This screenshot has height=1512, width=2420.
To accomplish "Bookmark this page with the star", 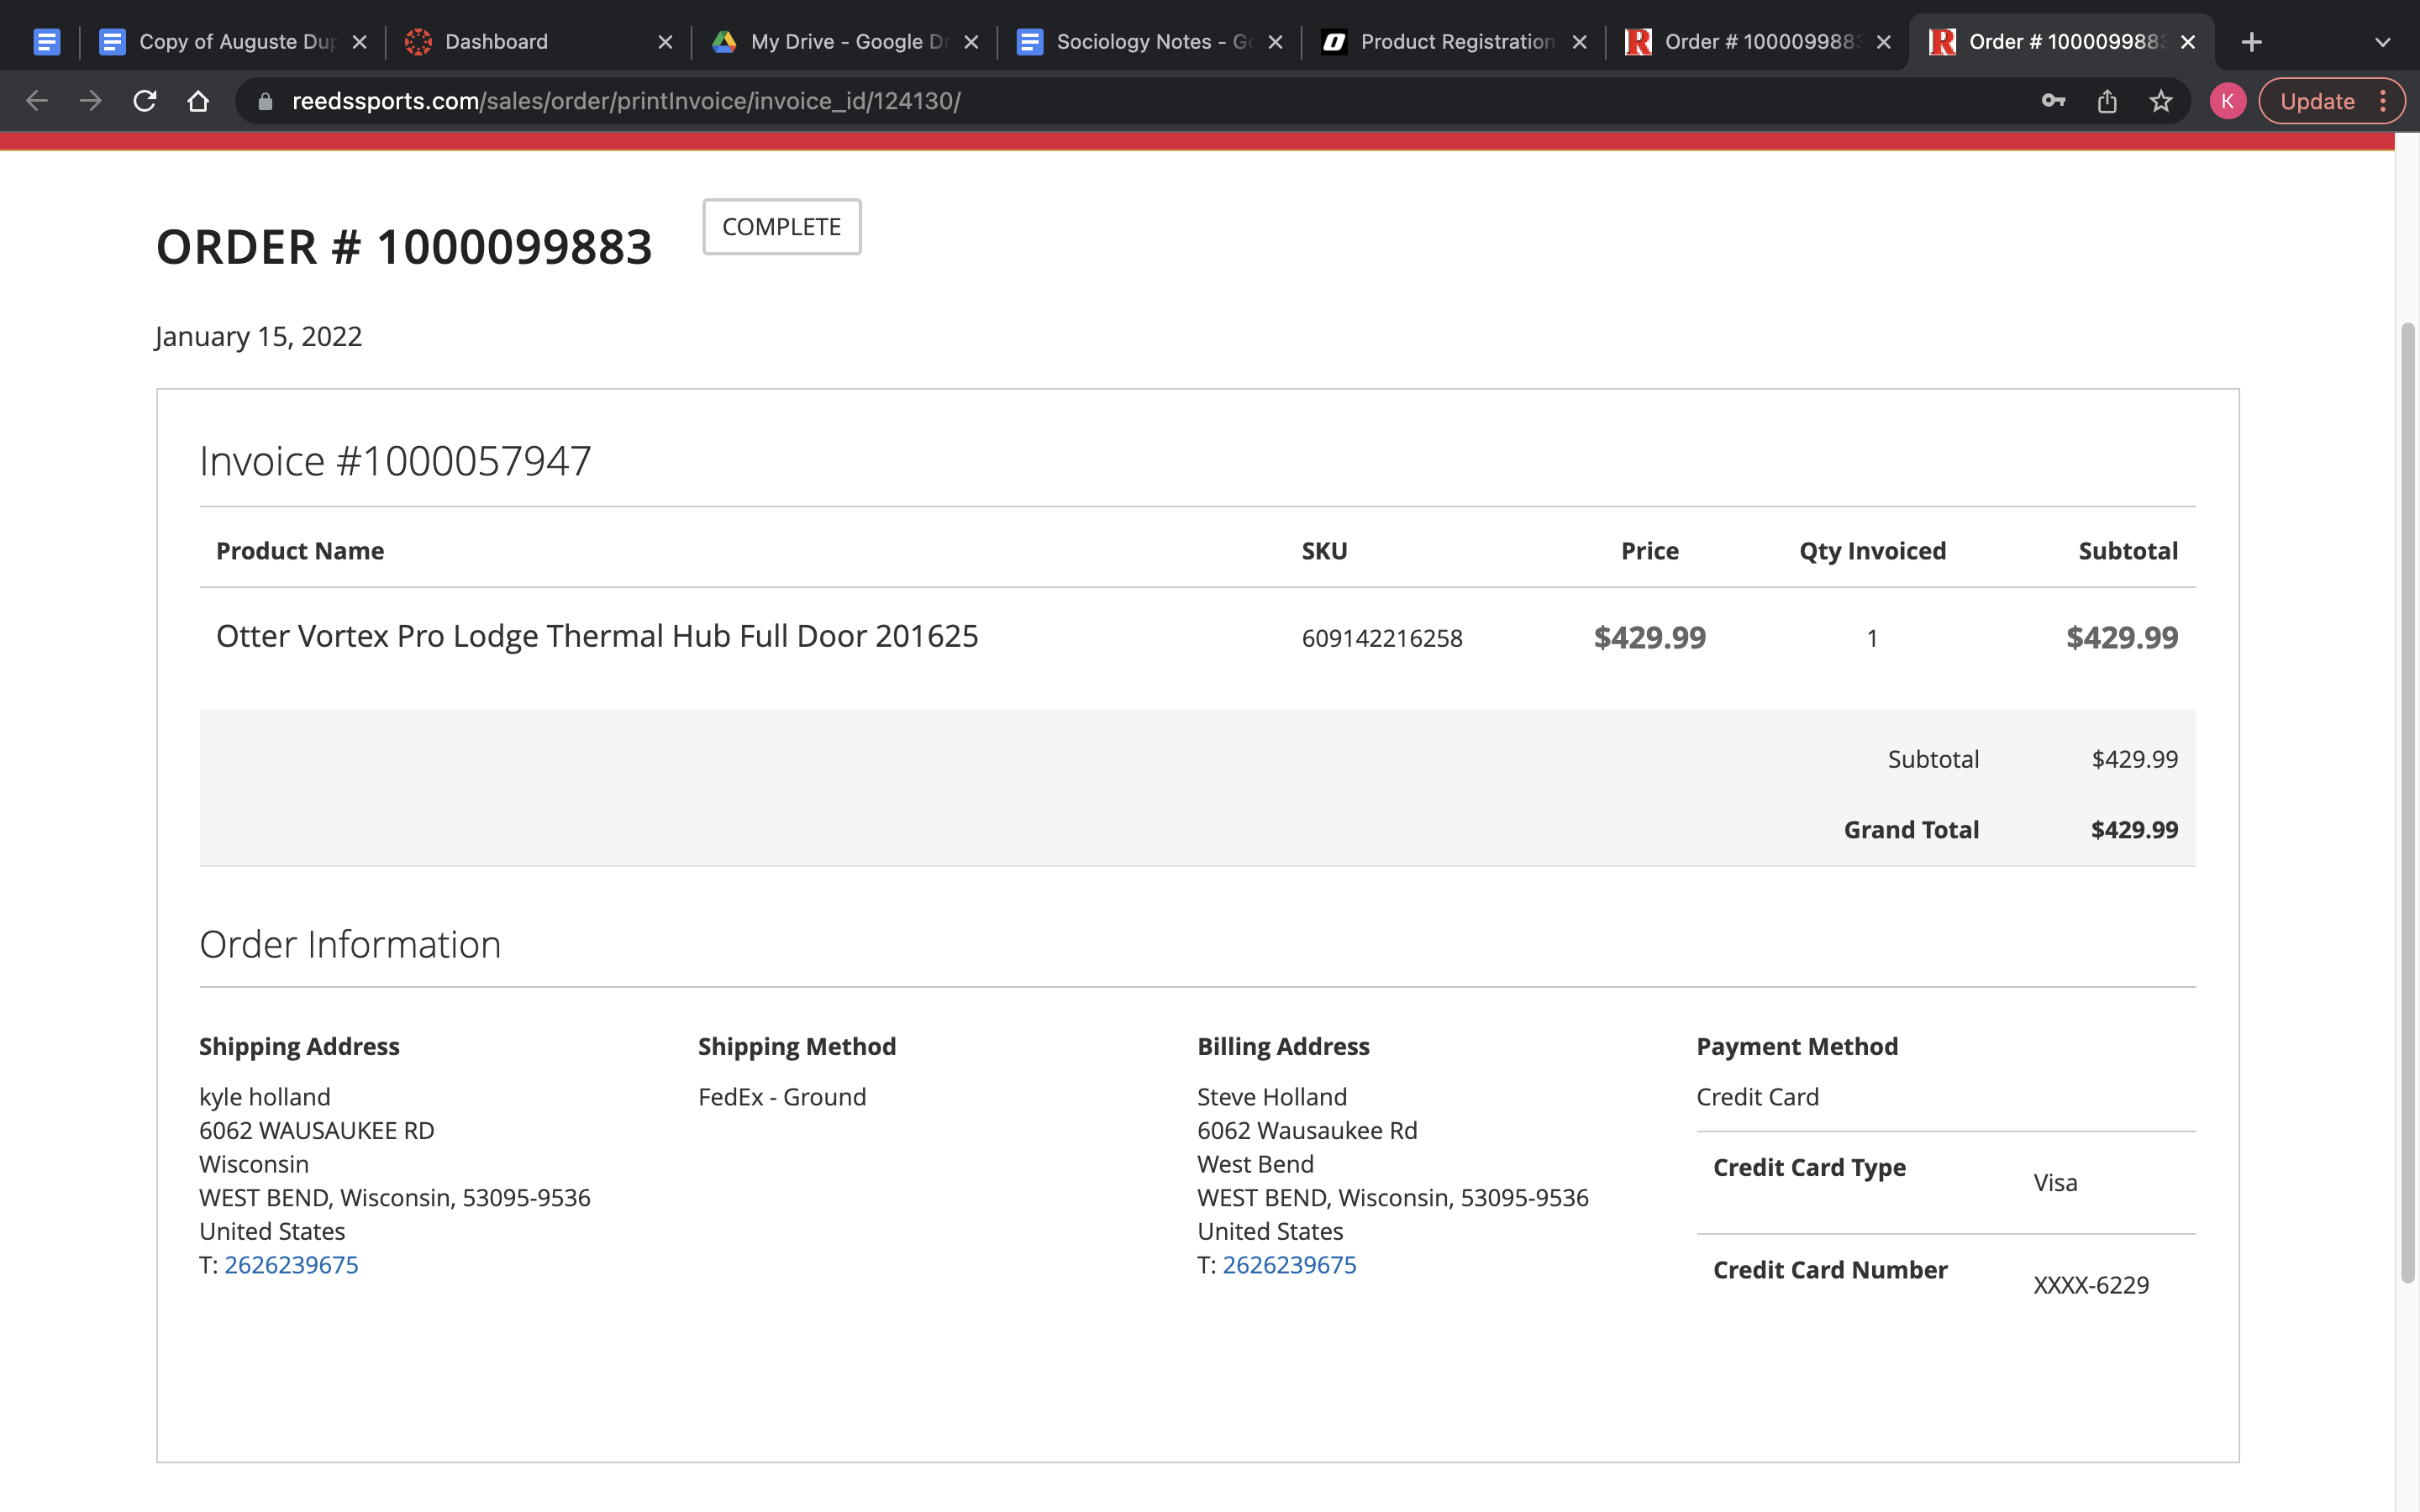I will [x=2161, y=101].
